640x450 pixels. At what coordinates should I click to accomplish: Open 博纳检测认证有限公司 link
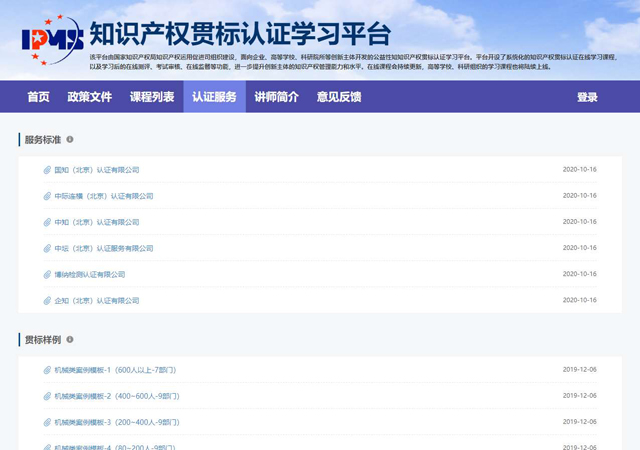90,274
